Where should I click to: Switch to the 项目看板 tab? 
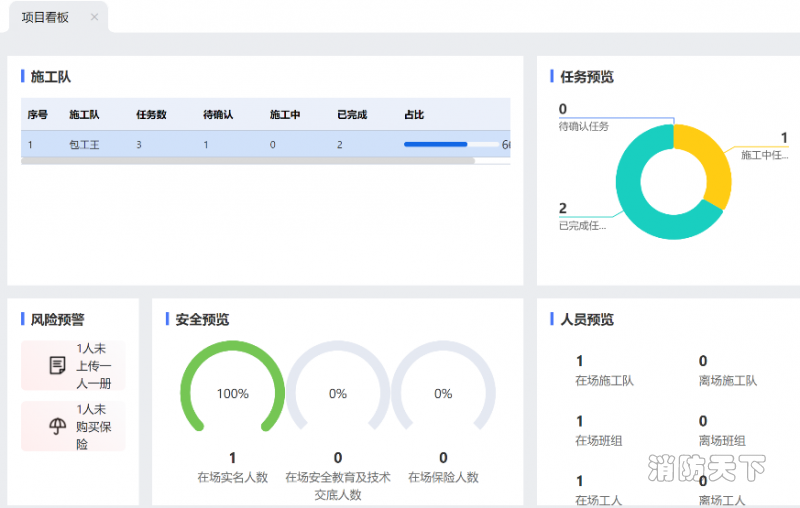point(46,17)
